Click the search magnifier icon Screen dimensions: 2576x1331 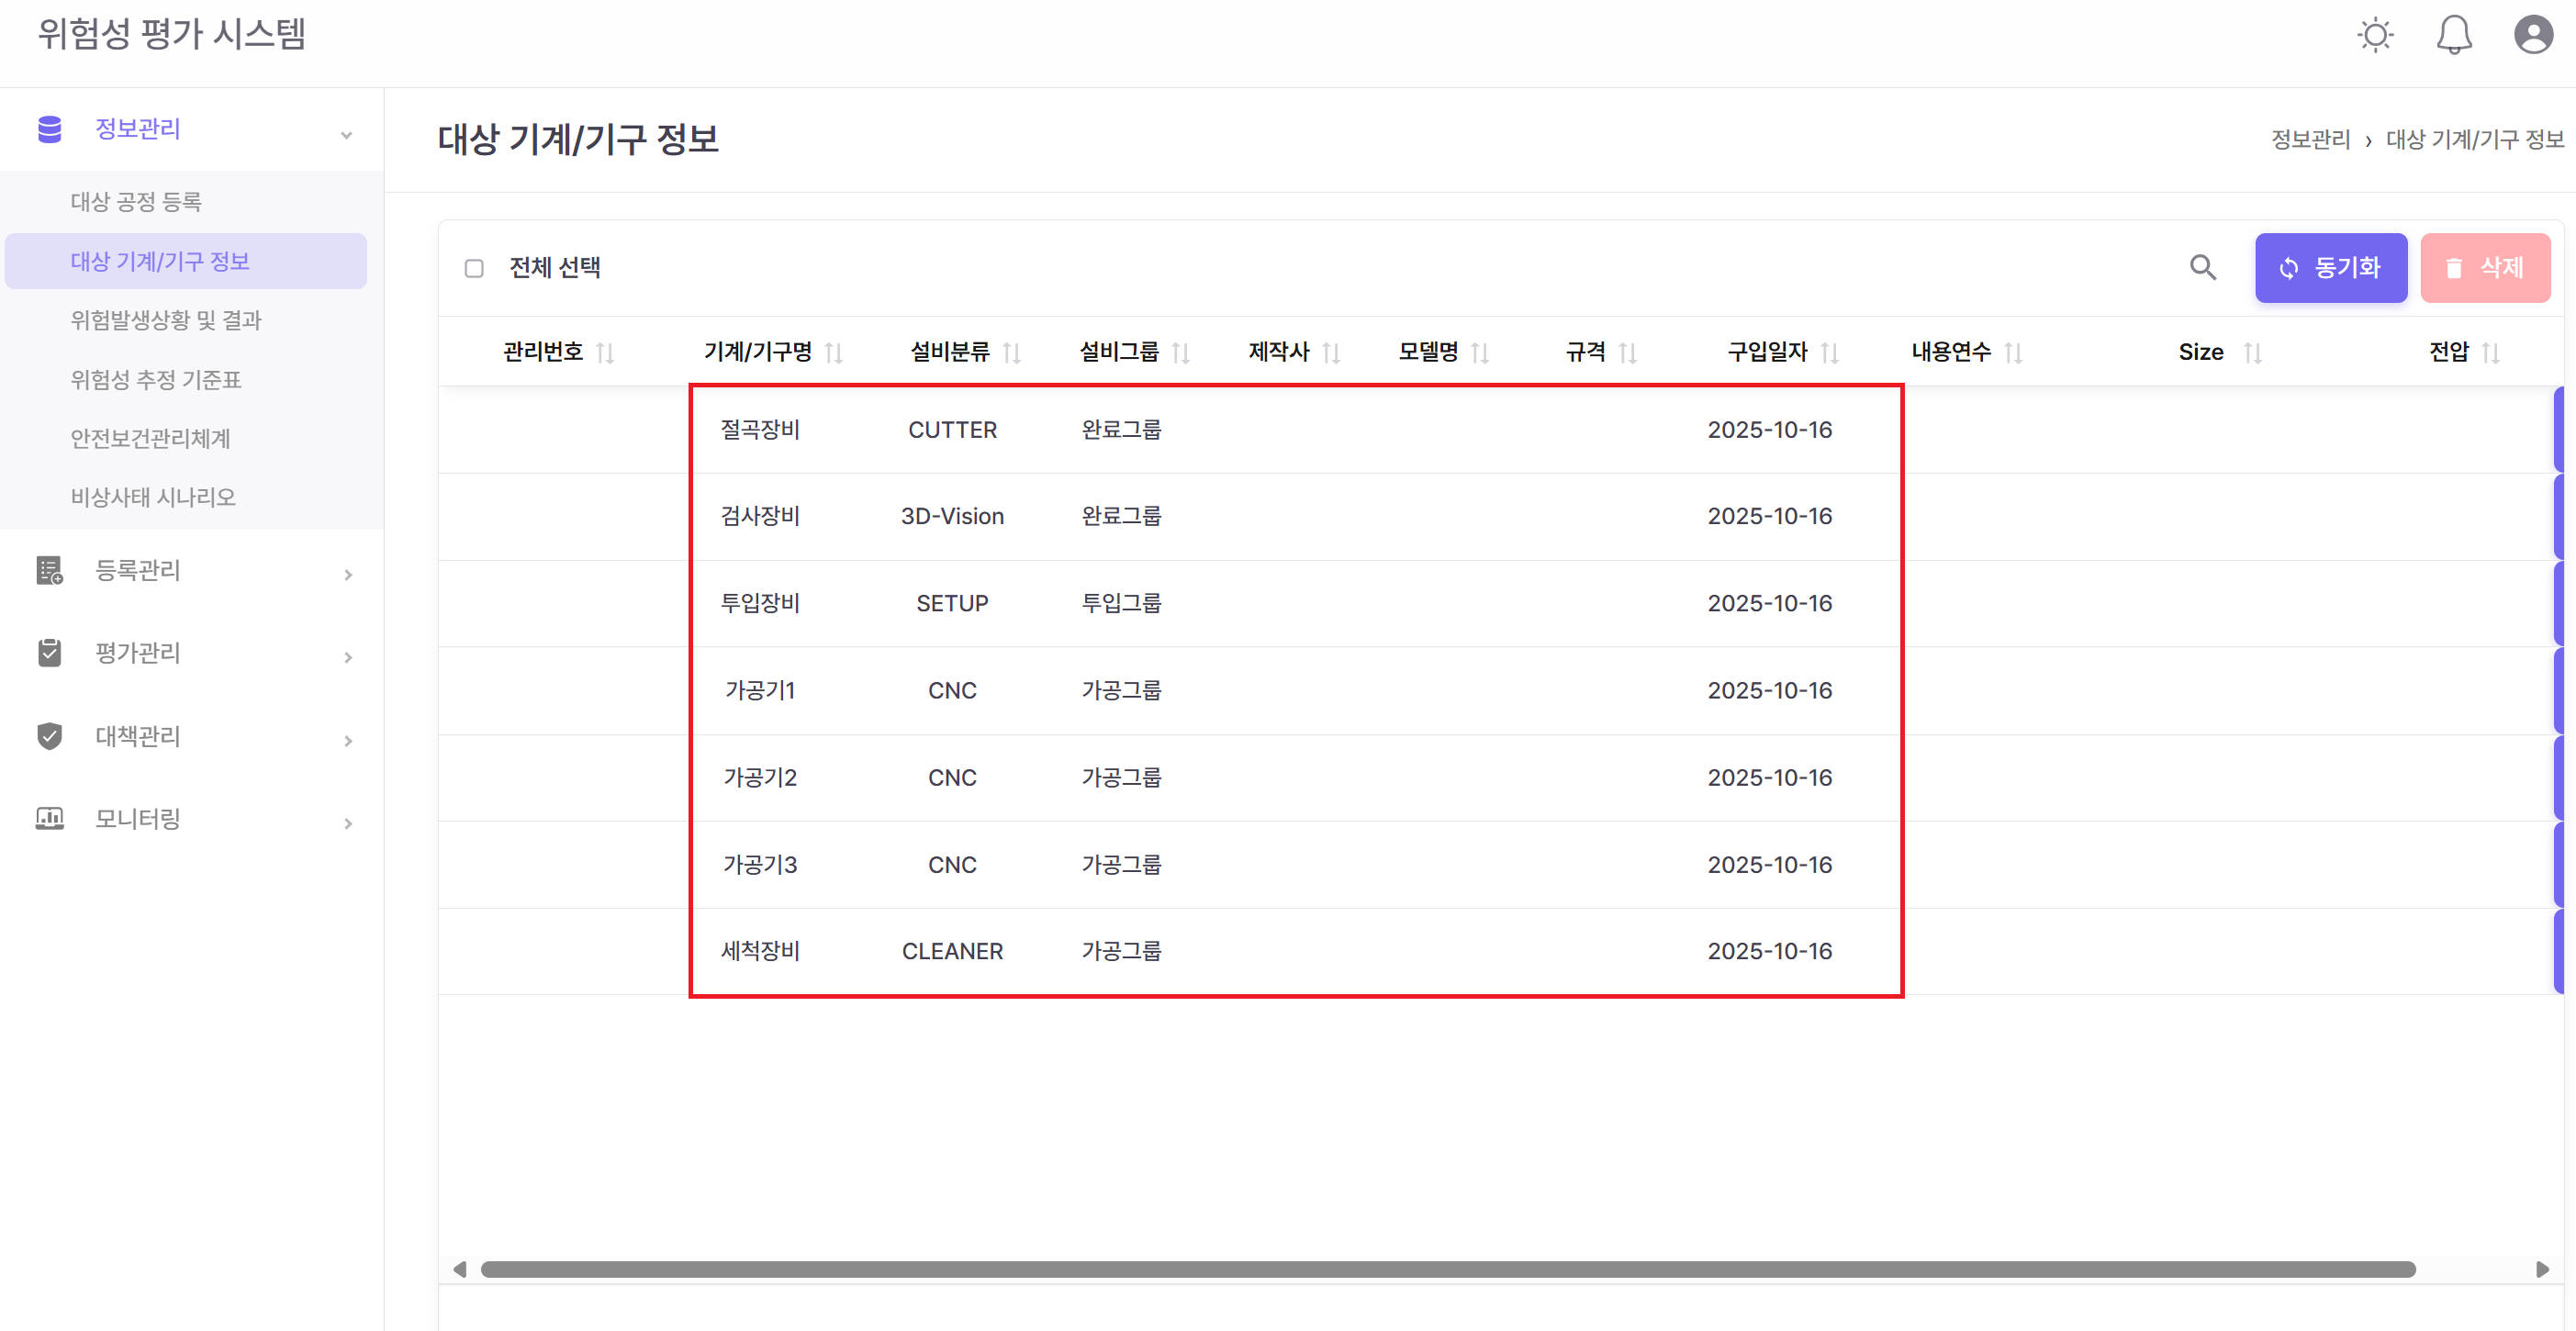tap(2203, 267)
